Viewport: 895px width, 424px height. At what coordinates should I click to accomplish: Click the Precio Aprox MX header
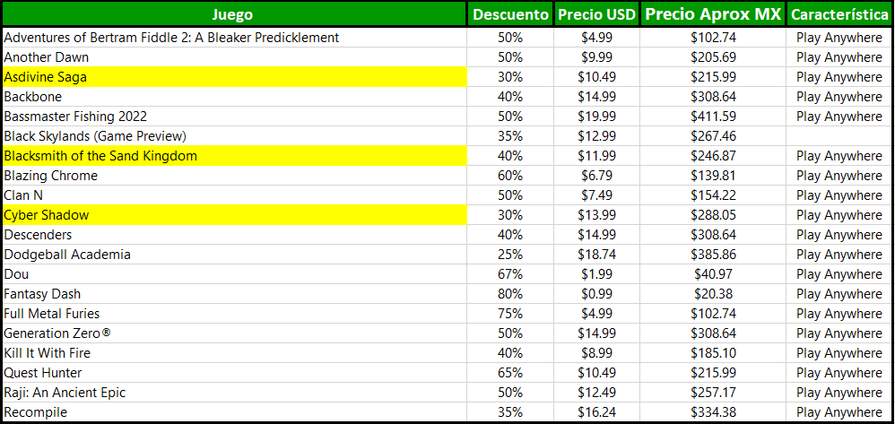(712, 14)
